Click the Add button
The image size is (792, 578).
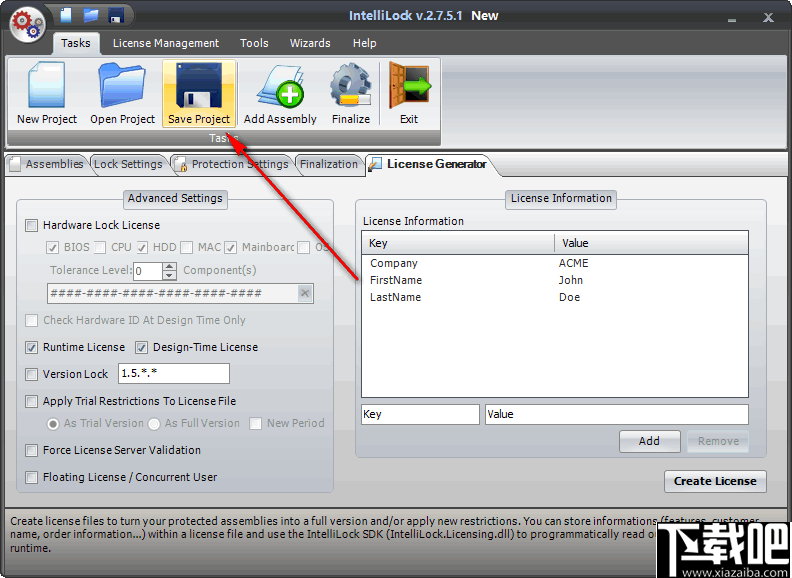(x=650, y=442)
